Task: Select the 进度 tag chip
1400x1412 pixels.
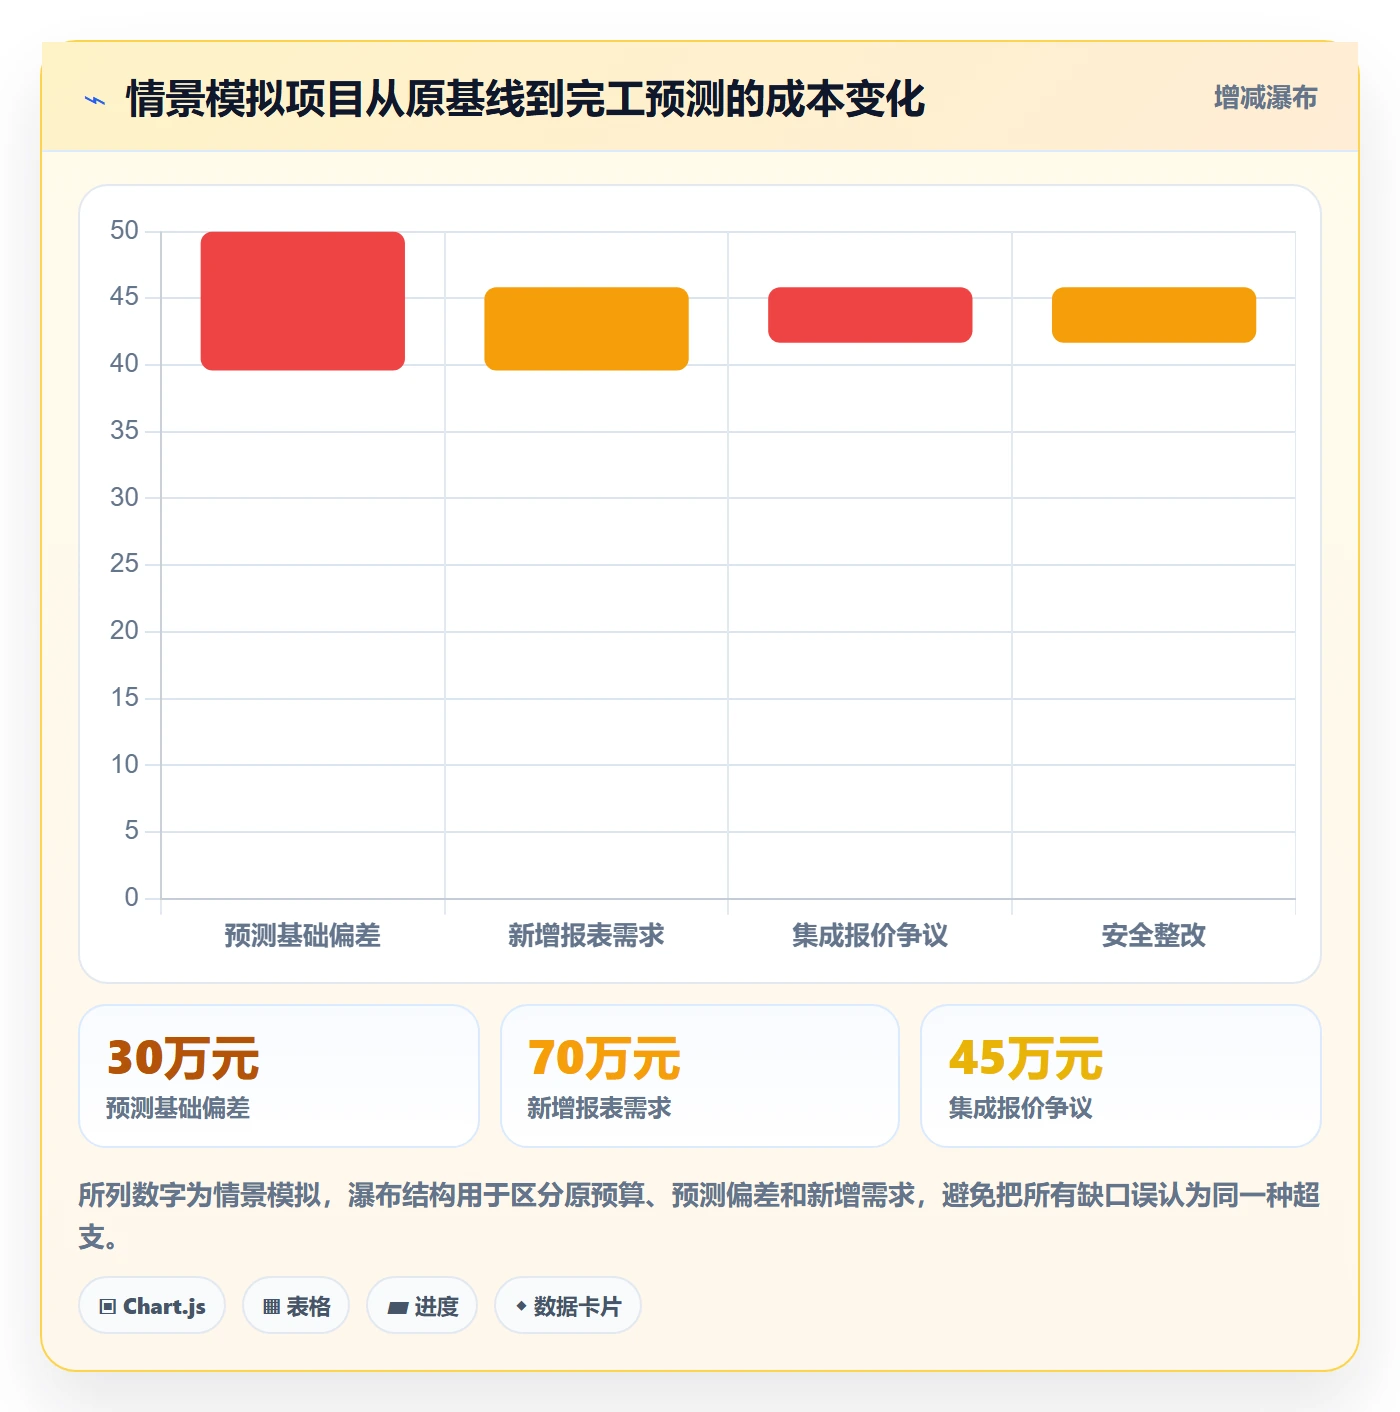Action: pyautogui.click(x=422, y=1306)
